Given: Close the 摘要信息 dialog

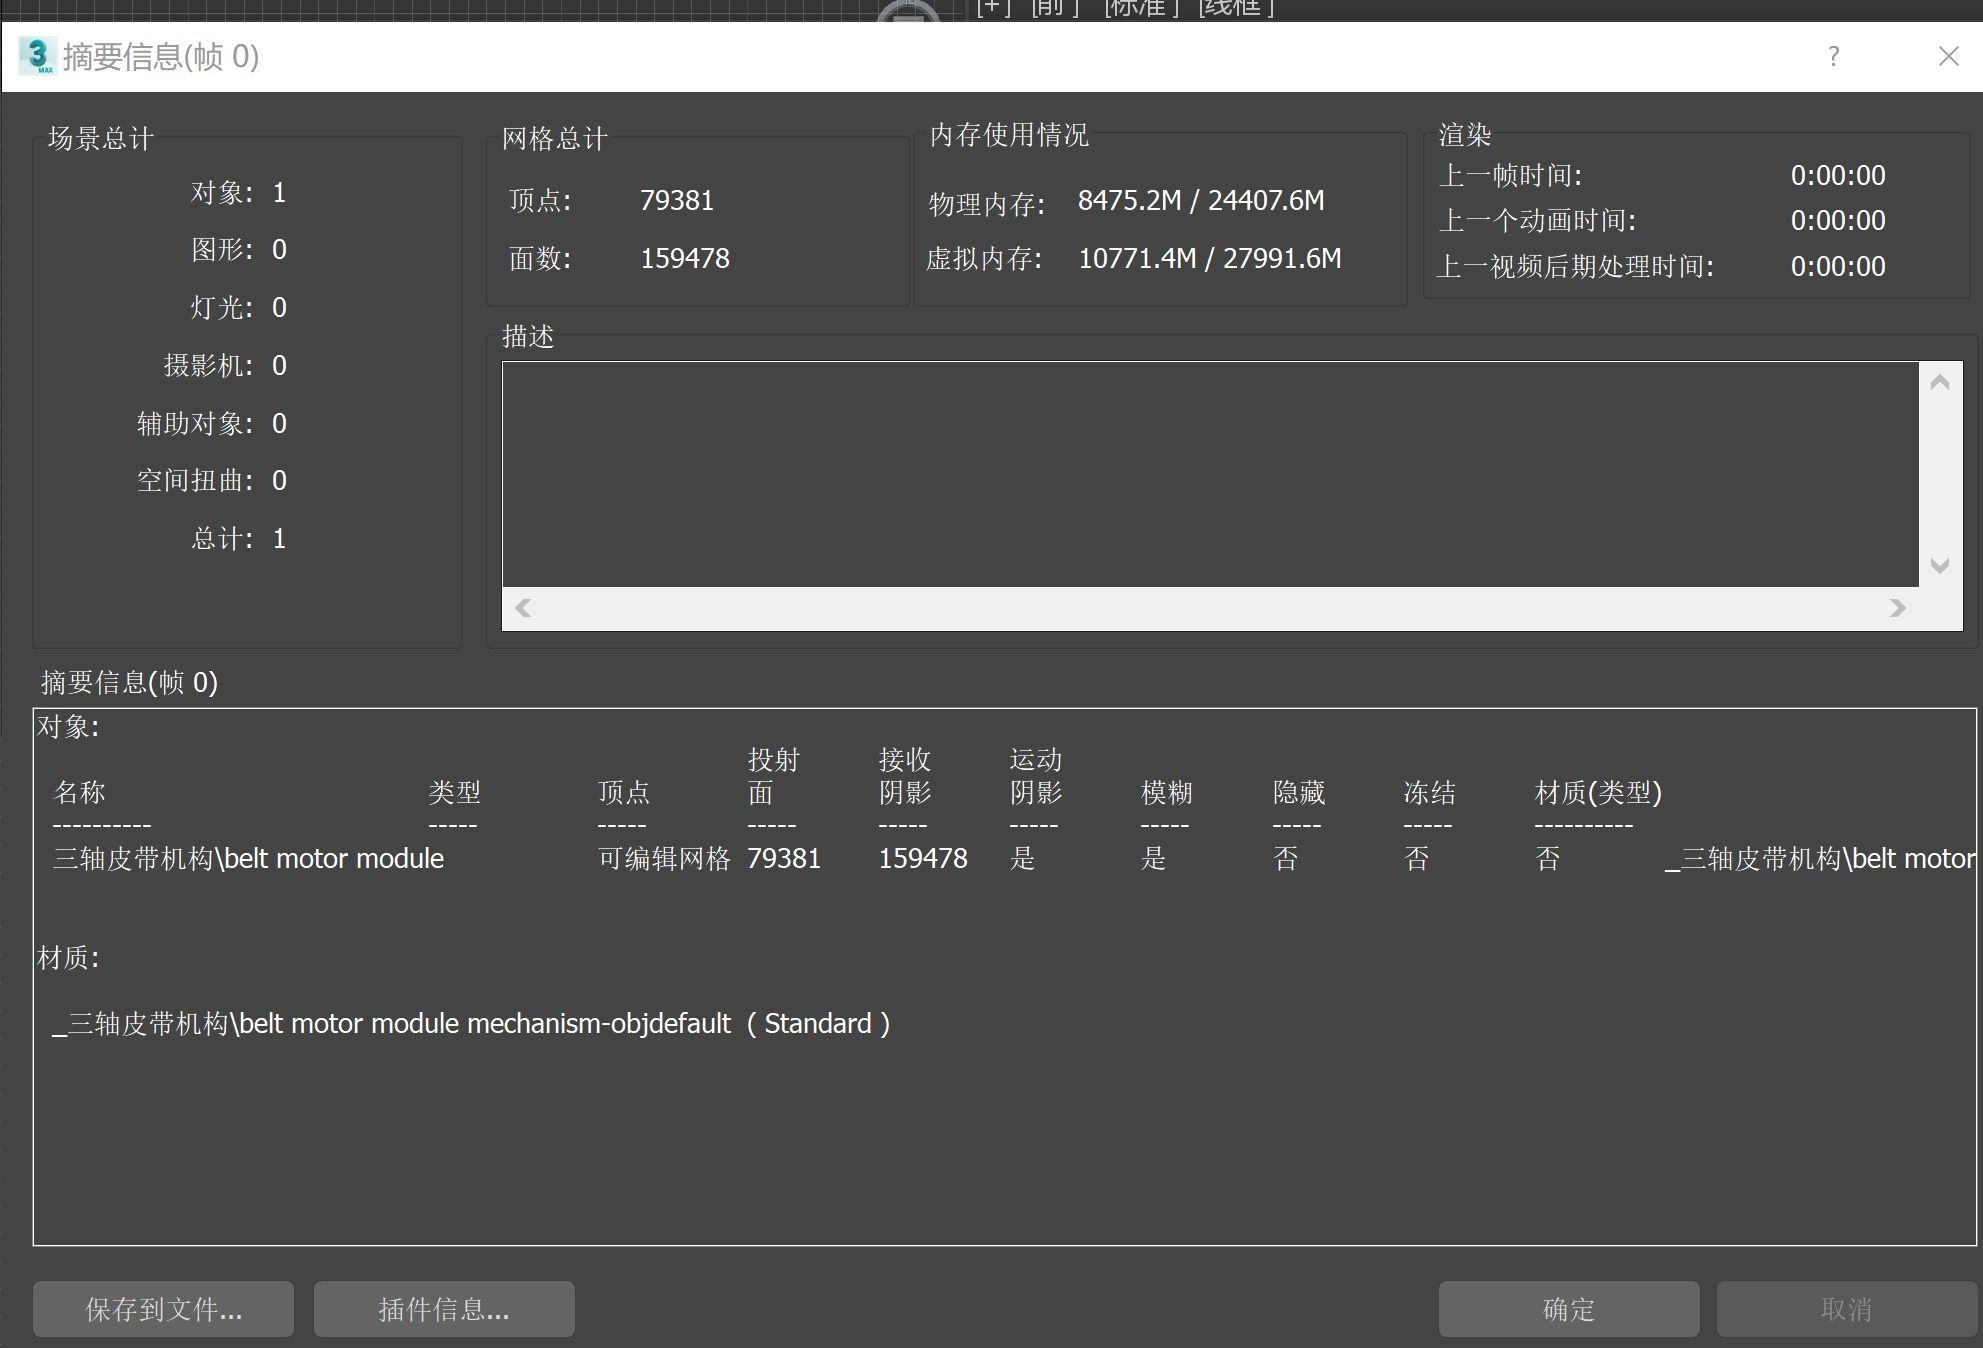Looking at the screenshot, I should point(1948,57).
